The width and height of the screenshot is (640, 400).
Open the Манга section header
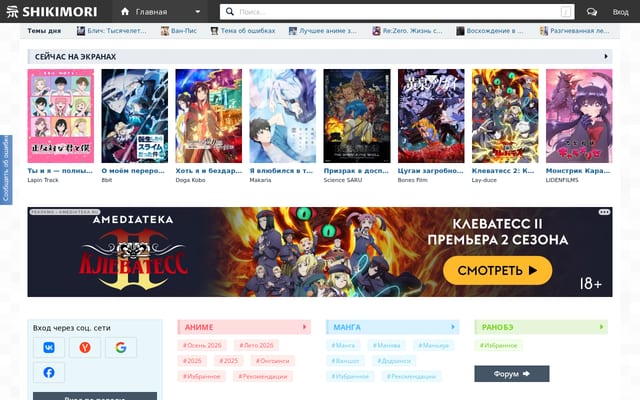pos(393,327)
